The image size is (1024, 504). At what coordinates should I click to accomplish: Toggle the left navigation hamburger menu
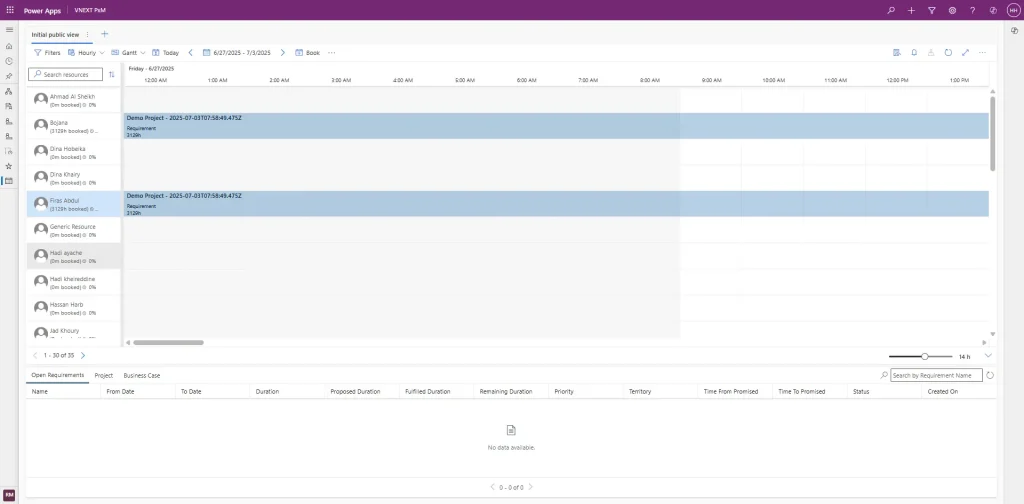[9, 30]
